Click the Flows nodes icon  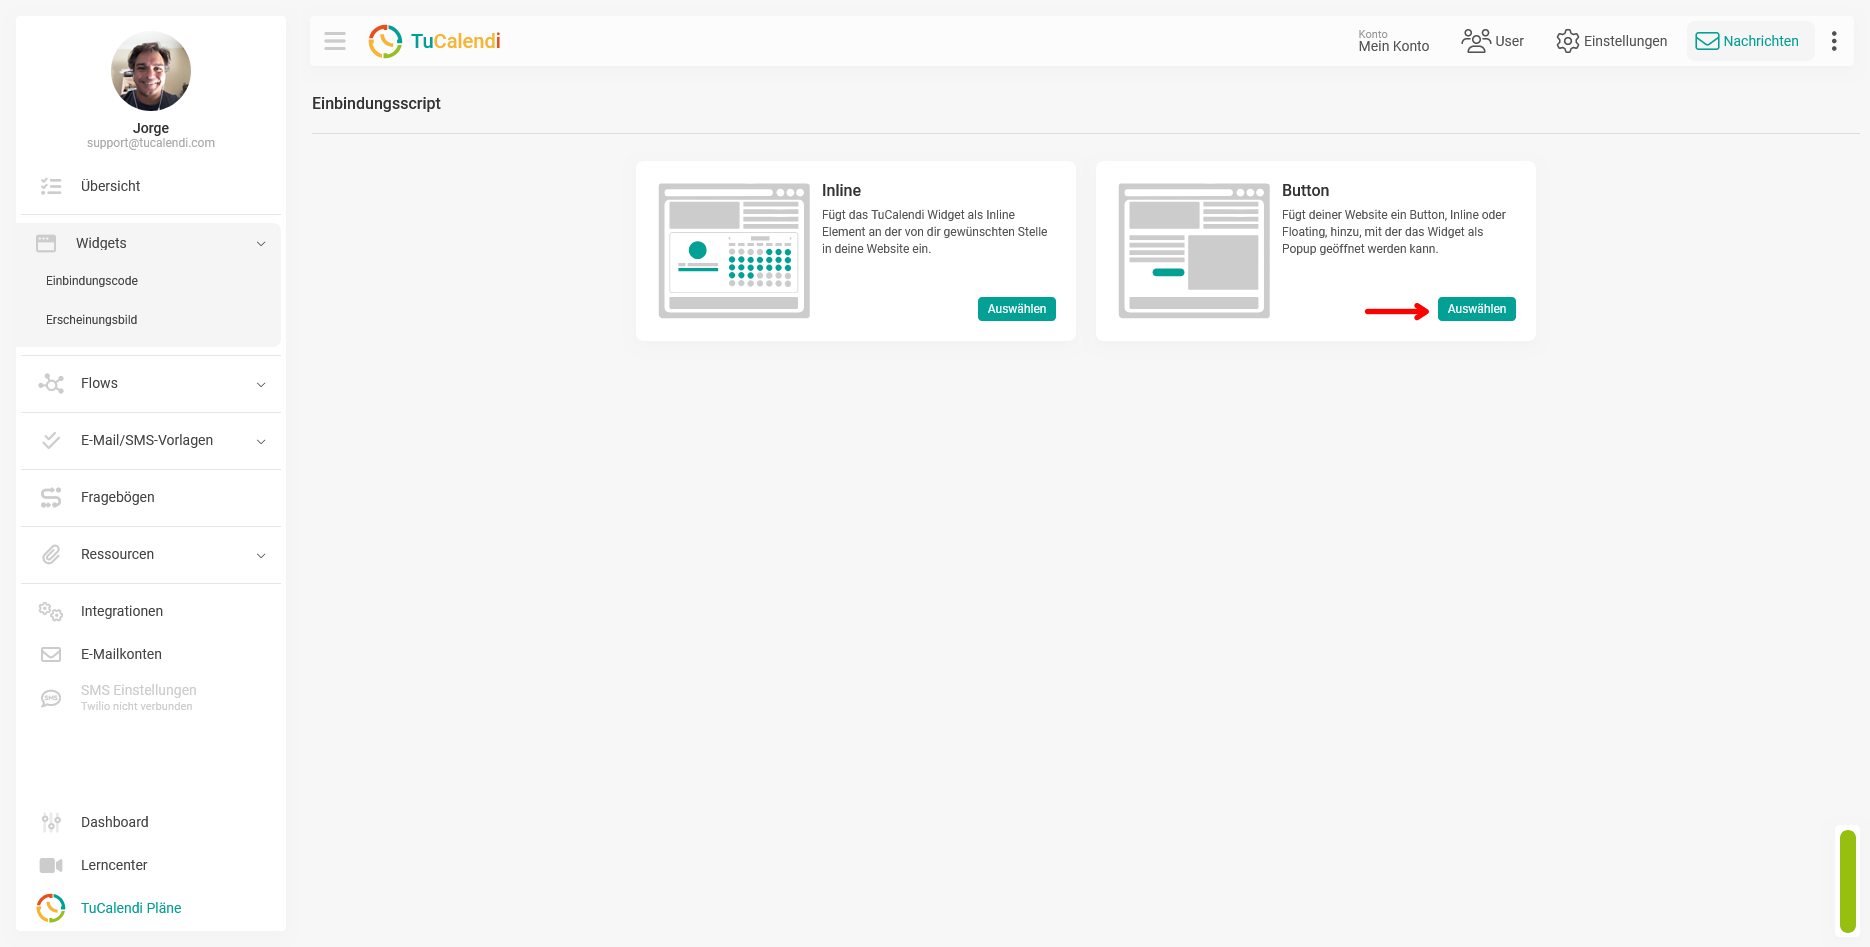point(51,383)
